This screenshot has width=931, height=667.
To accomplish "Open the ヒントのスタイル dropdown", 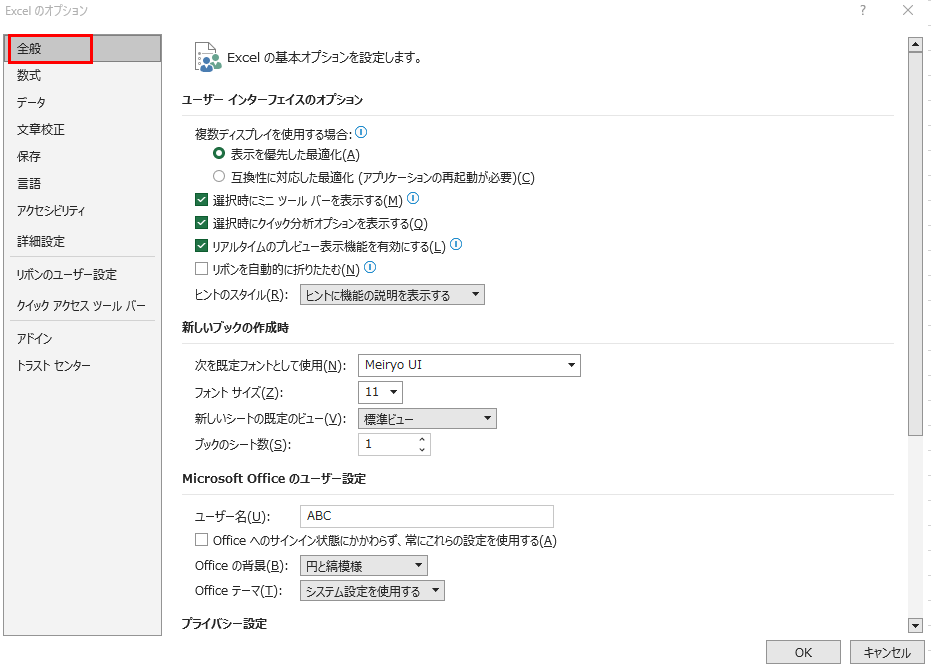I will tap(392, 295).
